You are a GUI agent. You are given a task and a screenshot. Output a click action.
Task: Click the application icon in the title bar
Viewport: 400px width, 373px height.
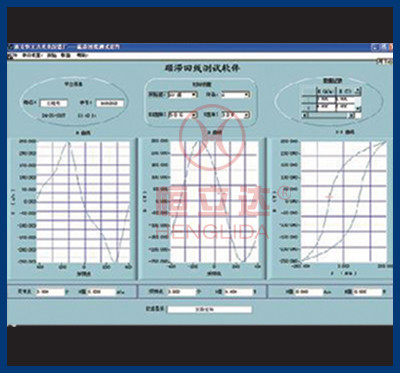[x=10, y=47]
